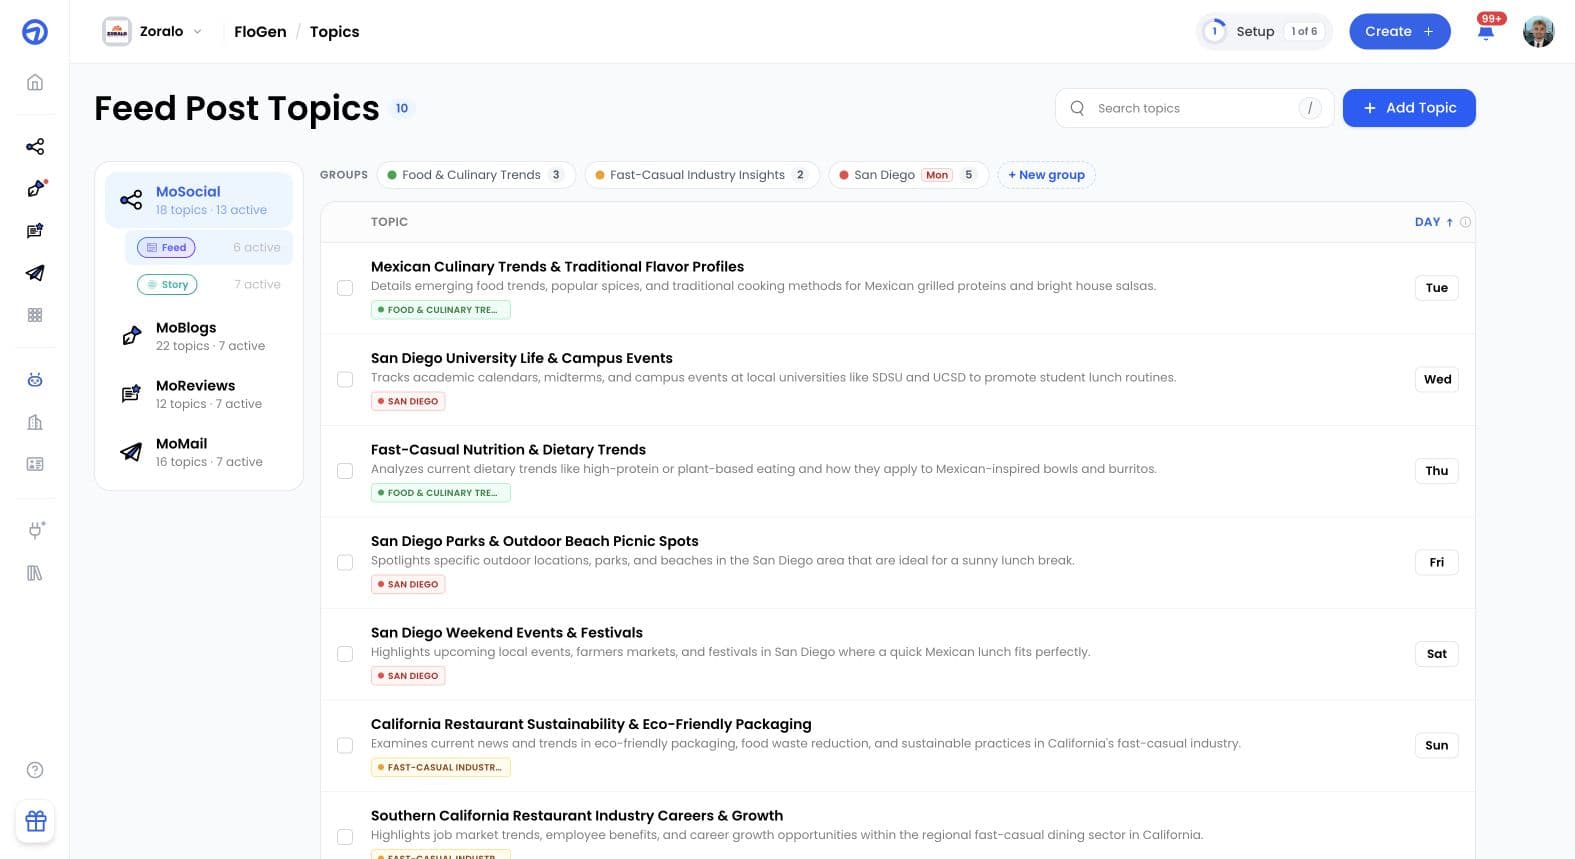Viewport: 1575px width, 859px height.
Task: Change the Thu day chip
Action: (x=1436, y=471)
